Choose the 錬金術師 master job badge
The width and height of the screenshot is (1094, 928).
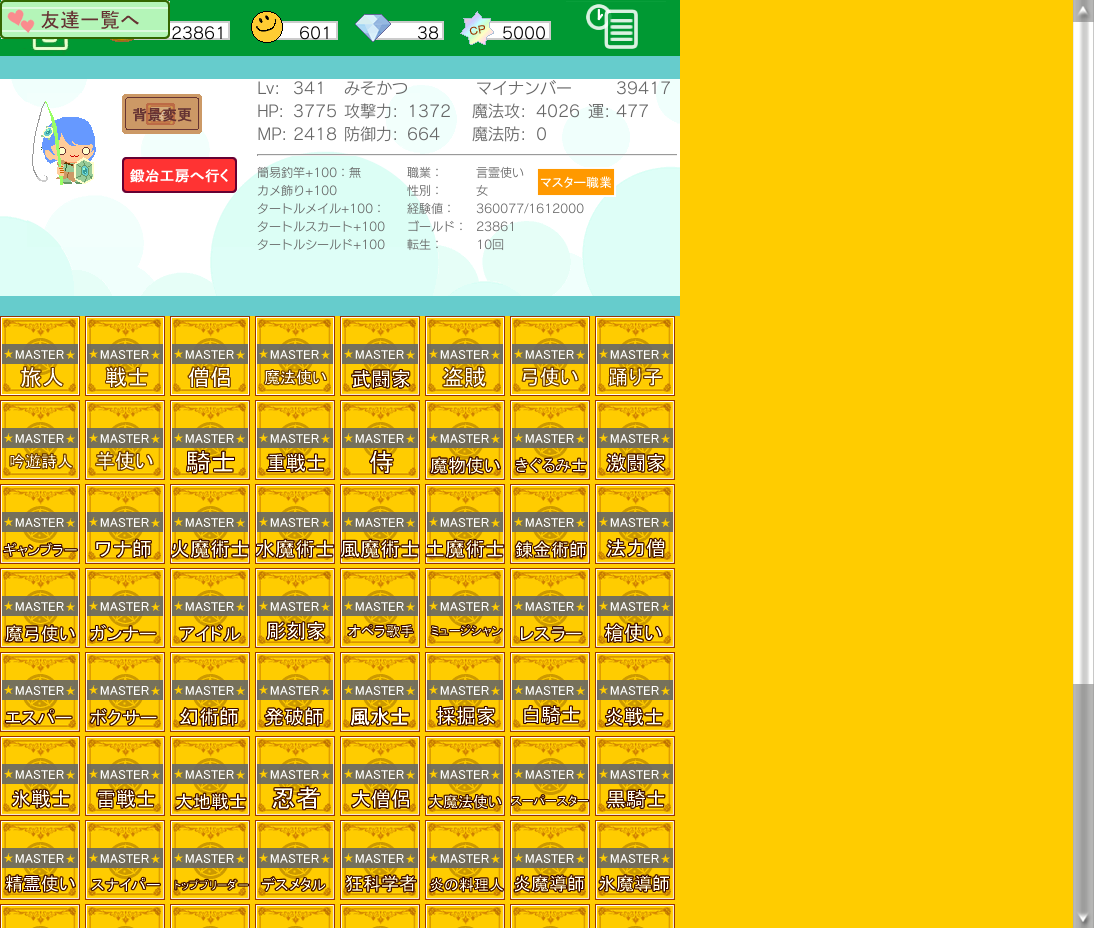(550, 524)
